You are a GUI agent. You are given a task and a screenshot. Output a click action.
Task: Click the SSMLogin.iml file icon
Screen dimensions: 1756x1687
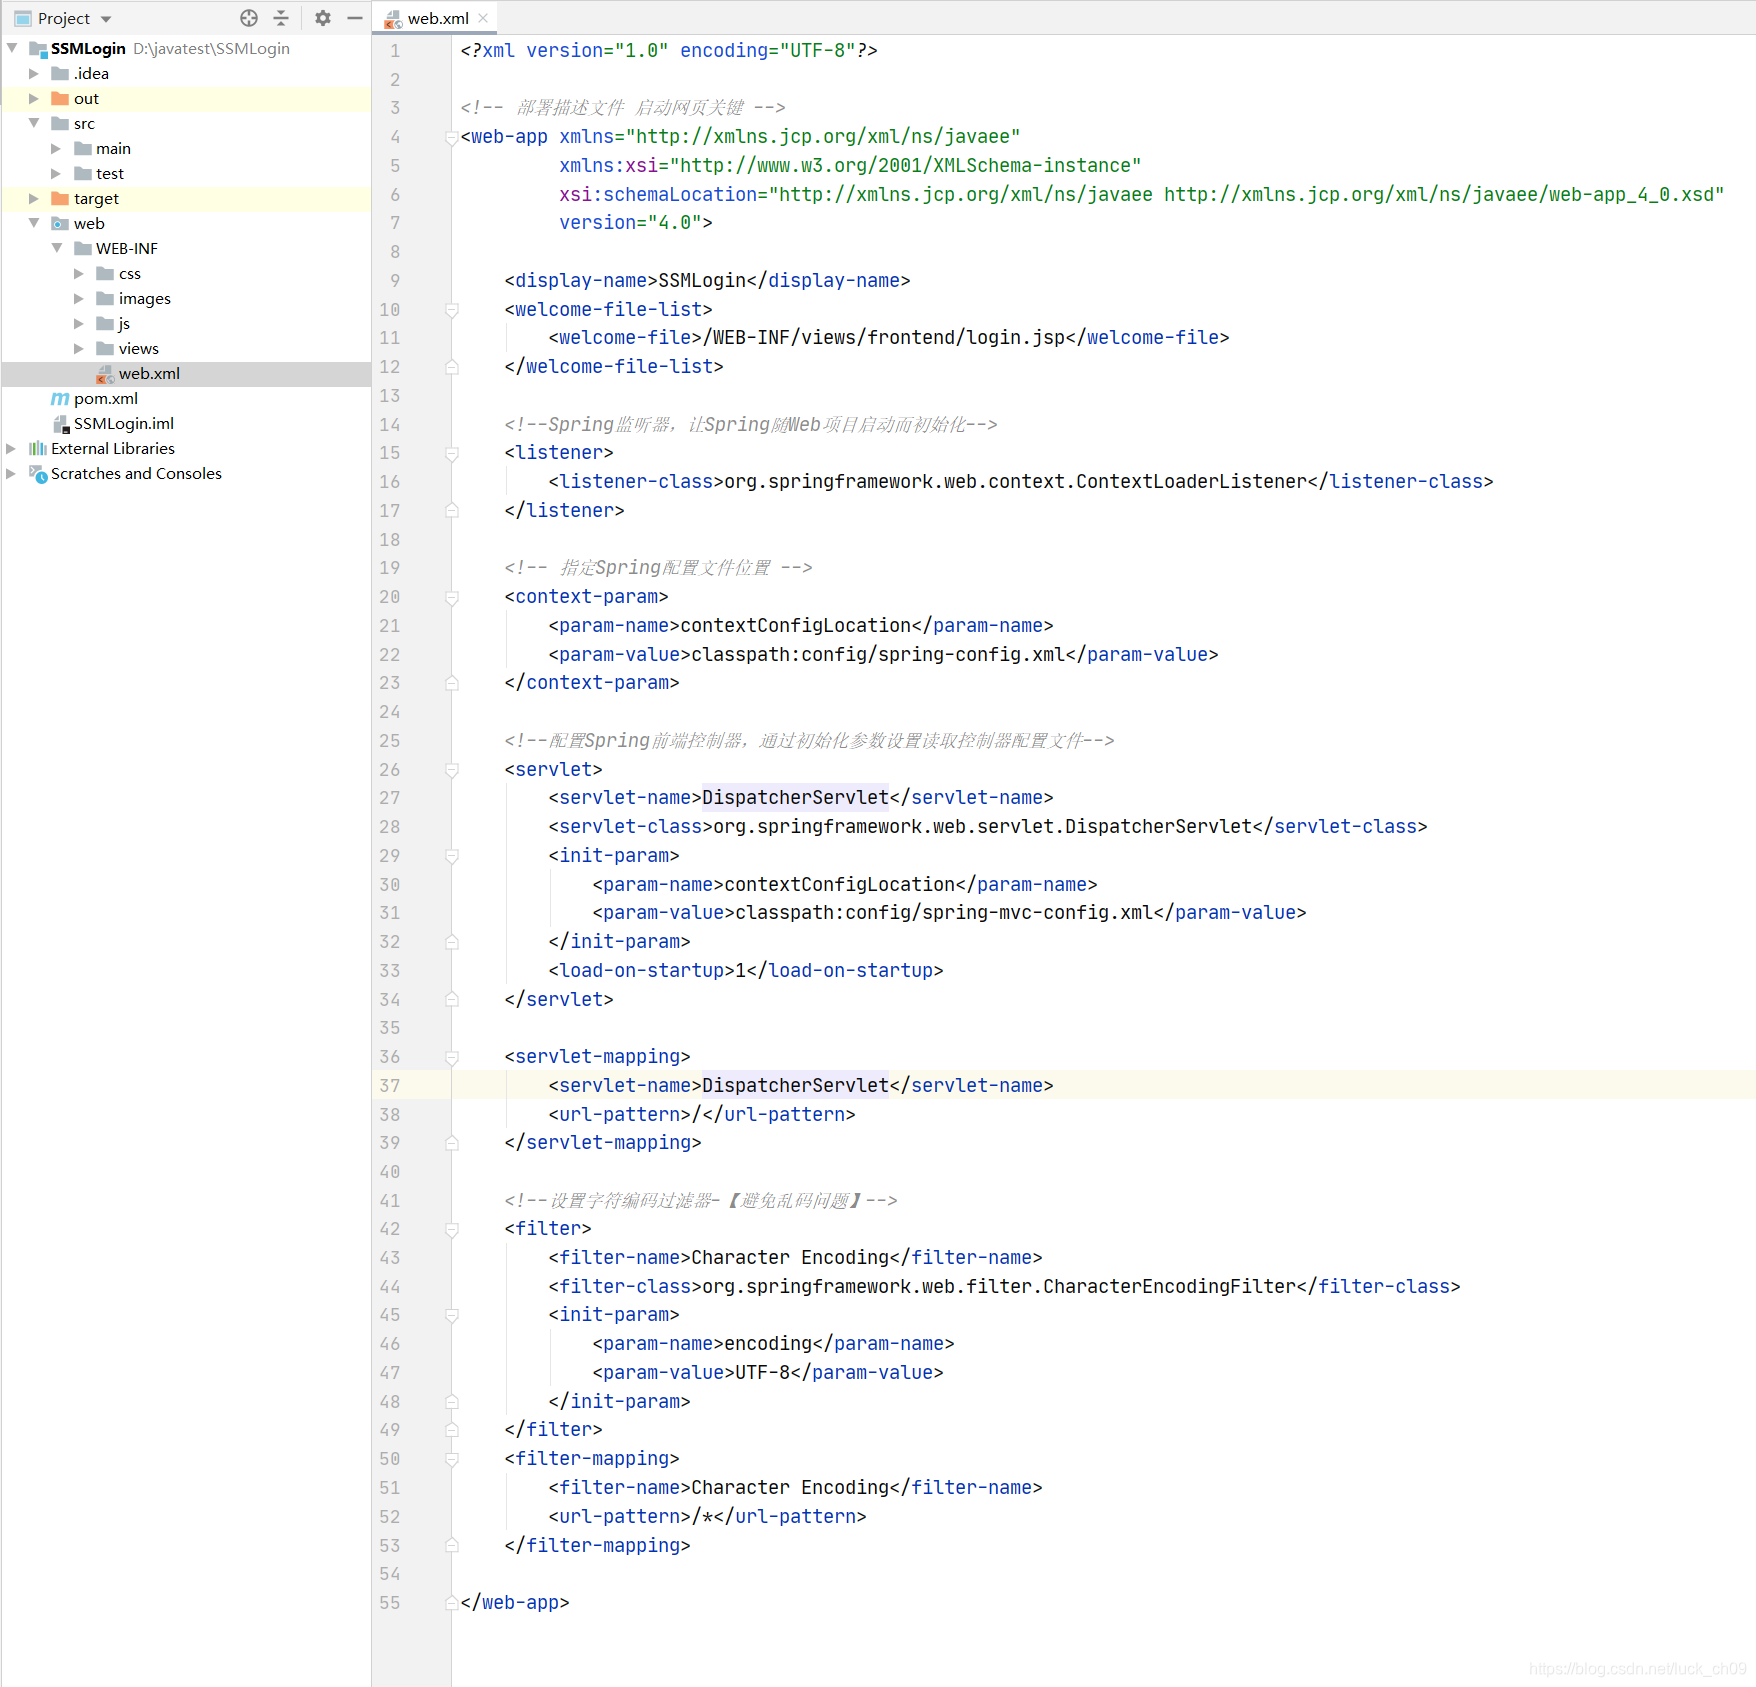[x=61, y=424]
